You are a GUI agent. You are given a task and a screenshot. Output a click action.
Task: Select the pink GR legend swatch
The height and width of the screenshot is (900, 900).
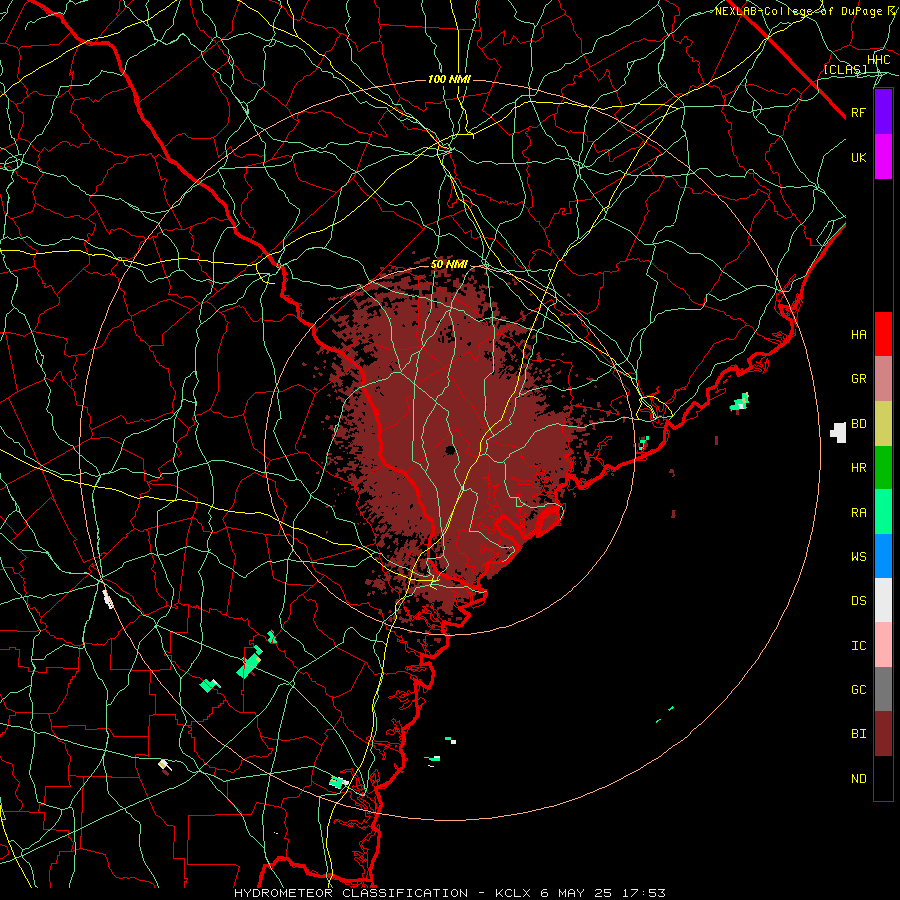pyautogui.click(x=883, y=379)
